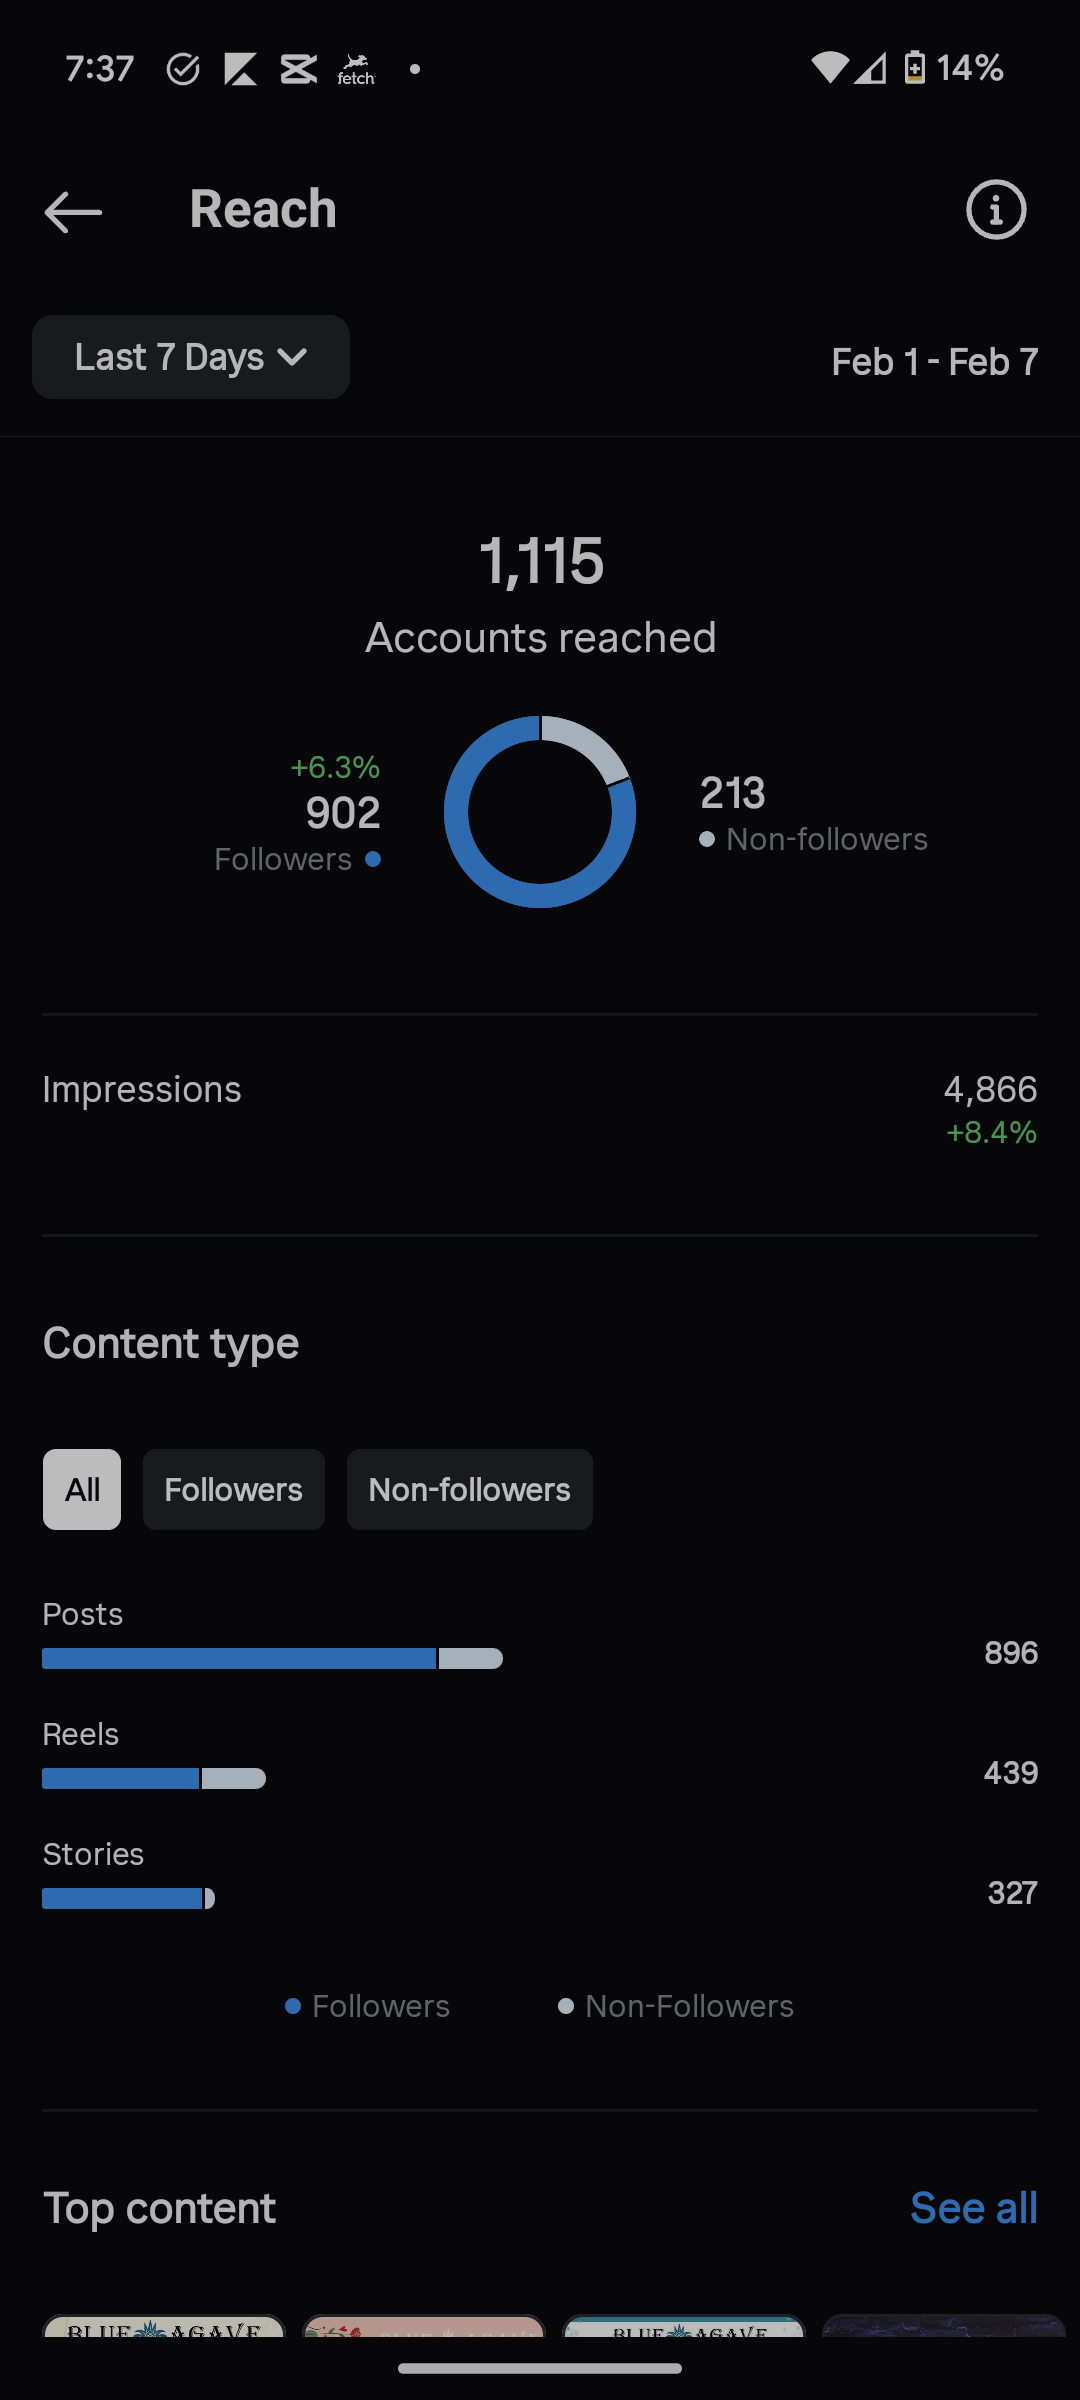Image resolution: width=1080 pixels, height=2400 pixels.
Task: Tap the Stories reach bar
Action: click(x=128, y=1898)
